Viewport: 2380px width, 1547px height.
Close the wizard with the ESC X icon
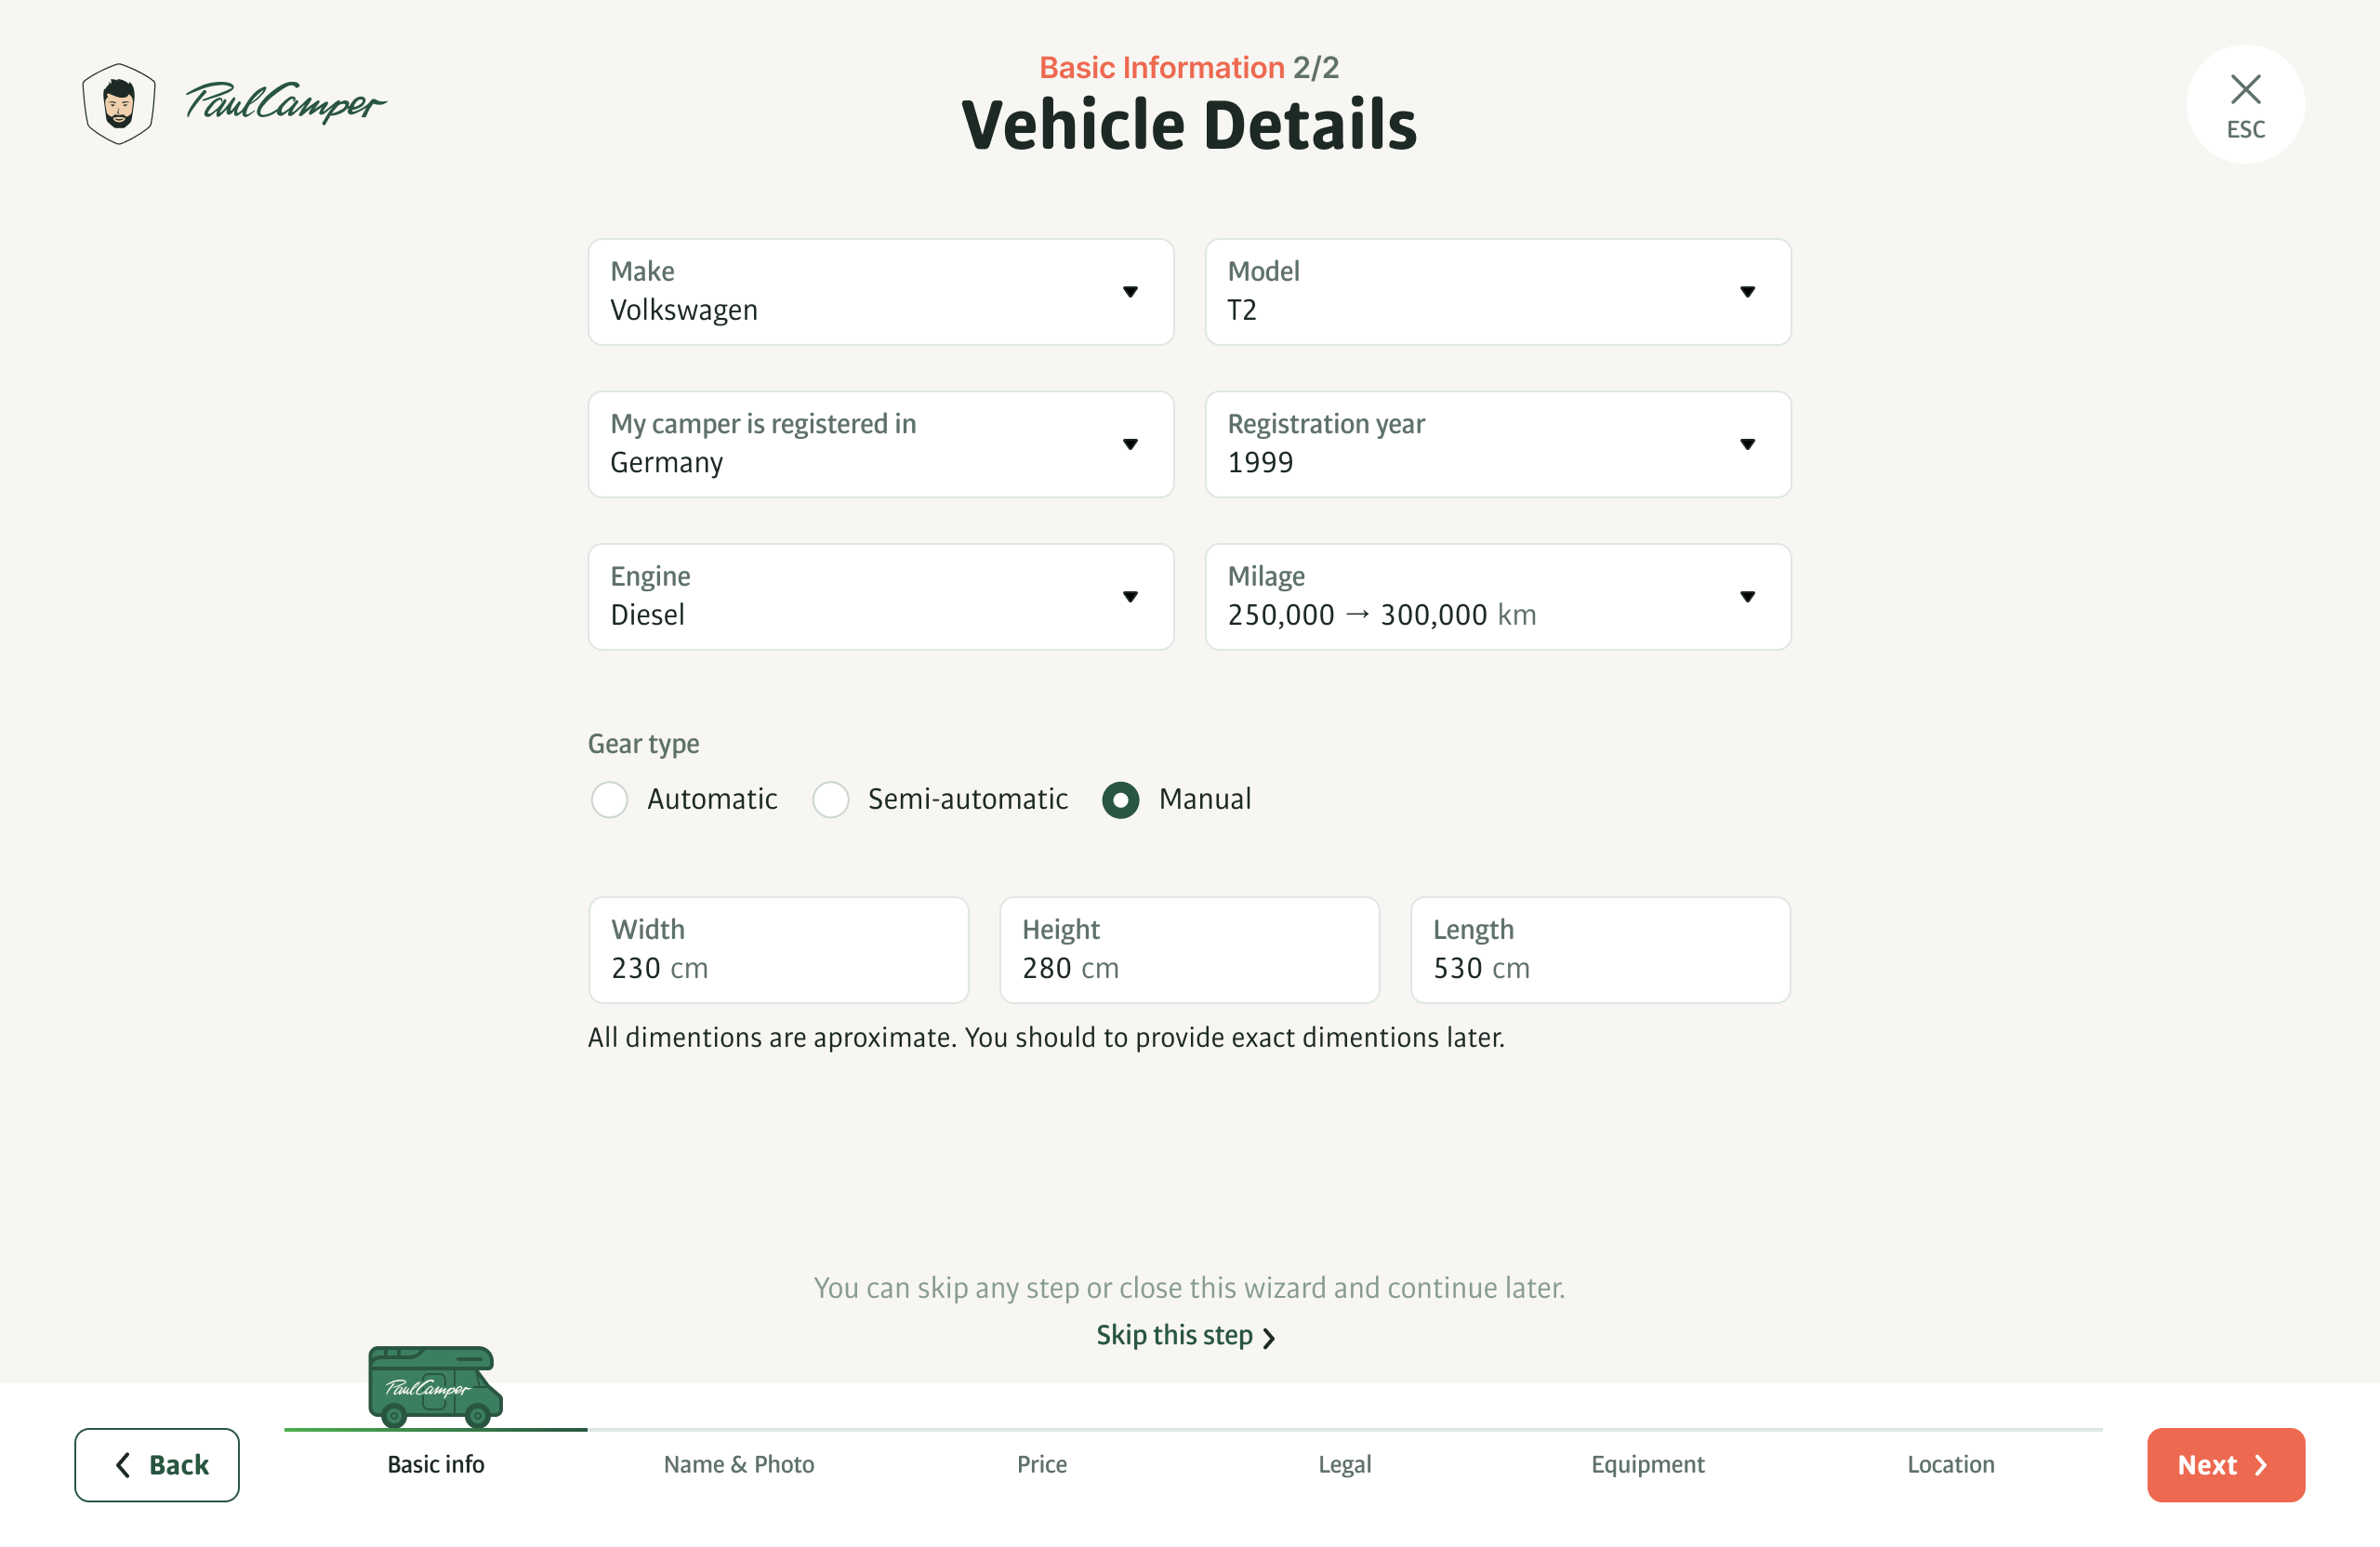(x=2245, y=90)
